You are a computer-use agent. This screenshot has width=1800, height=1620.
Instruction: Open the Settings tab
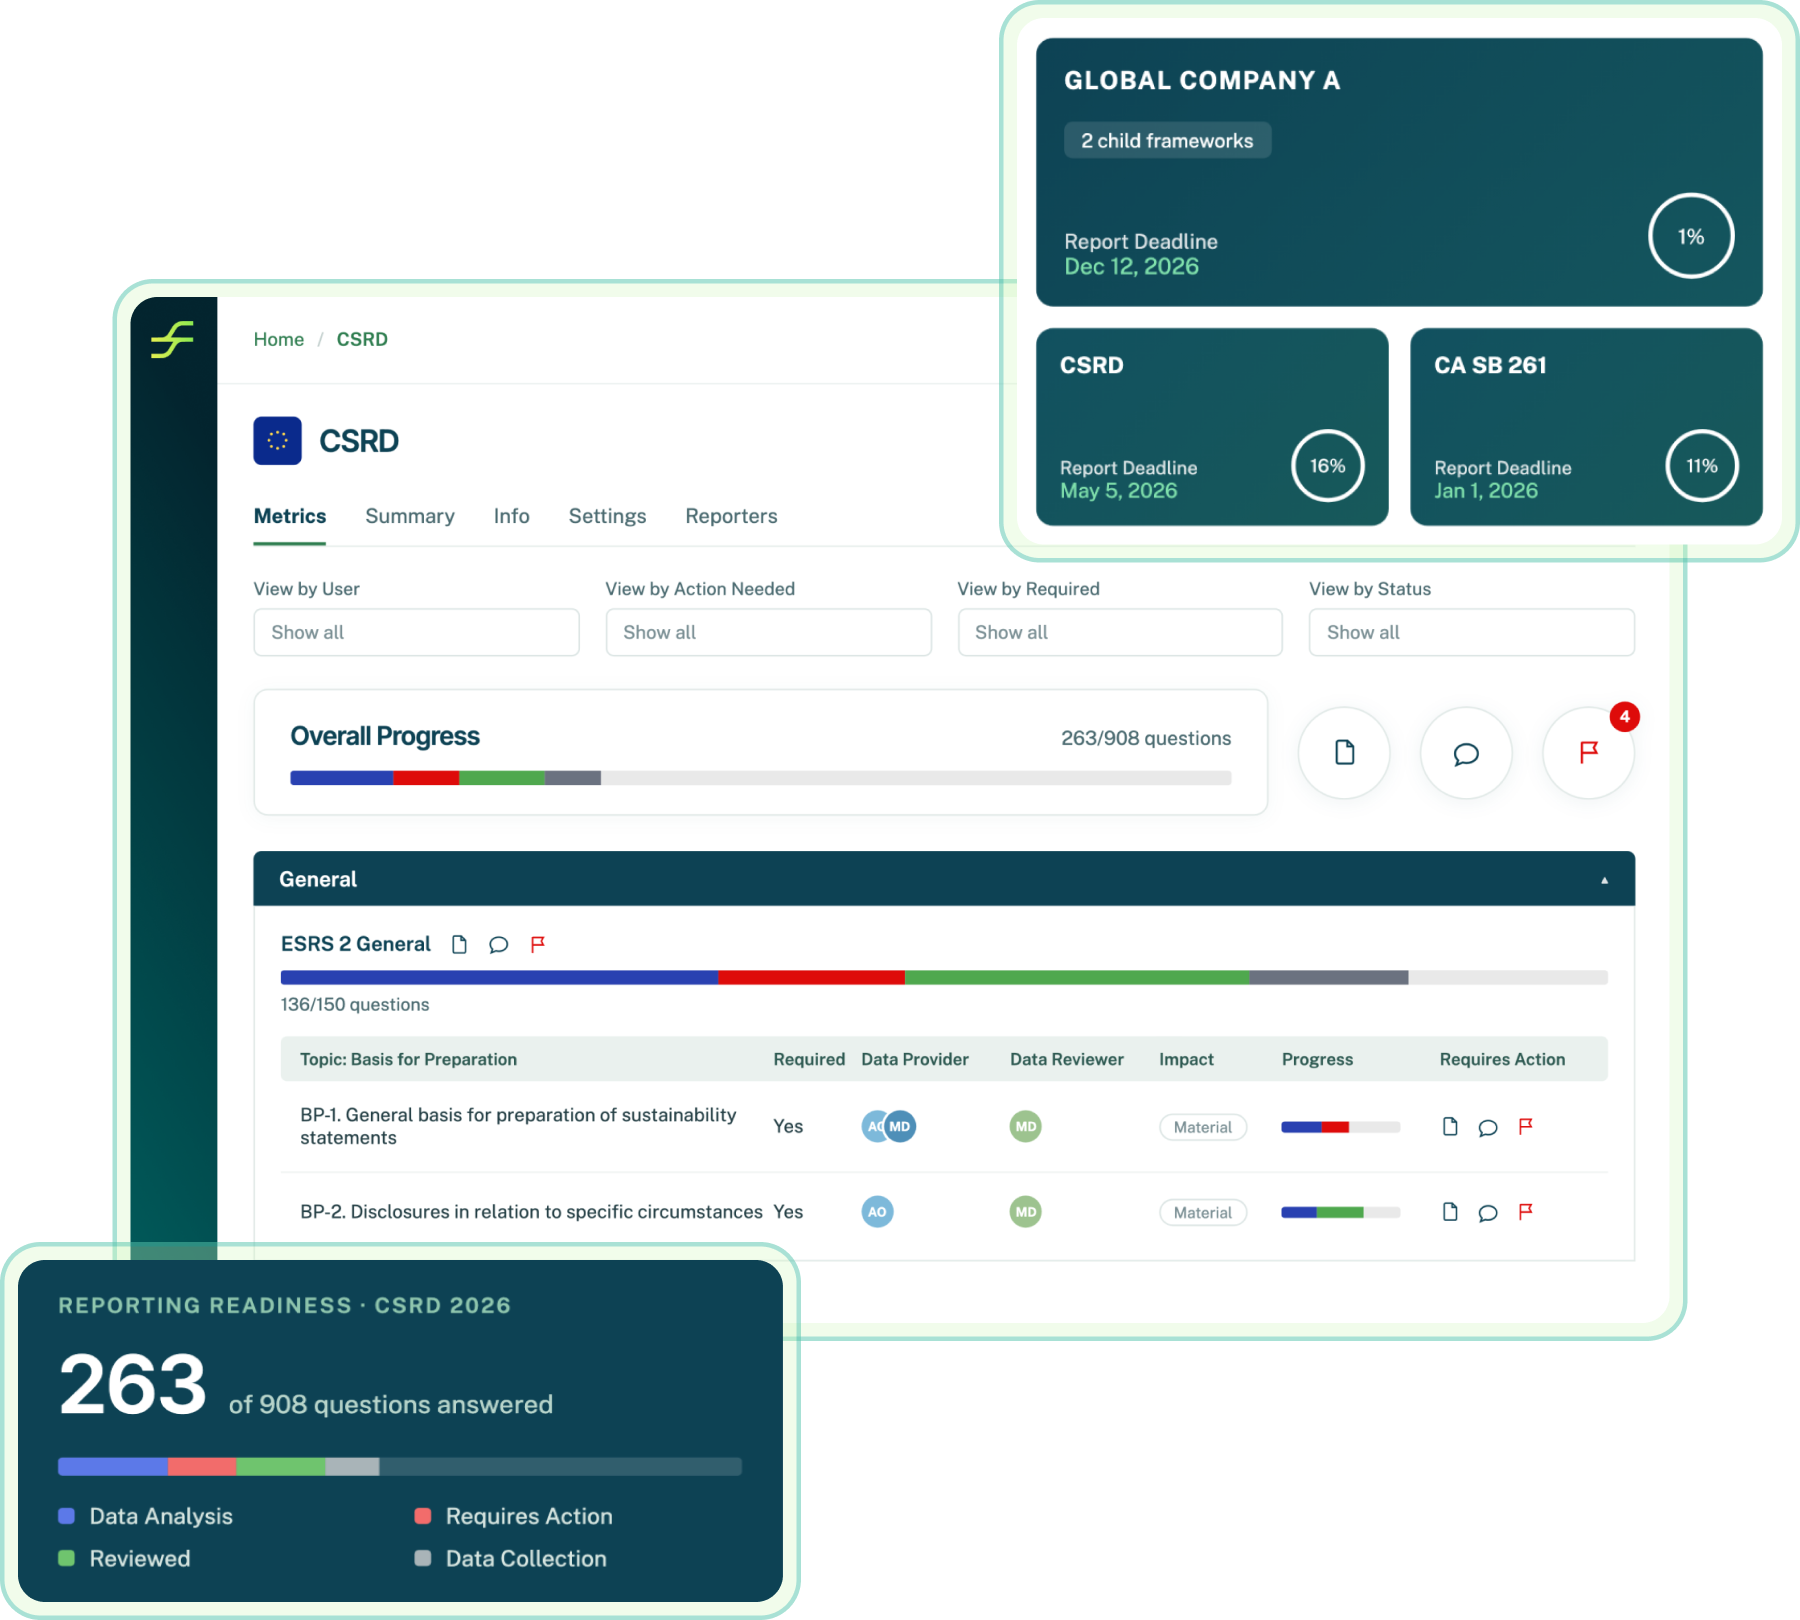coord(607,516)
